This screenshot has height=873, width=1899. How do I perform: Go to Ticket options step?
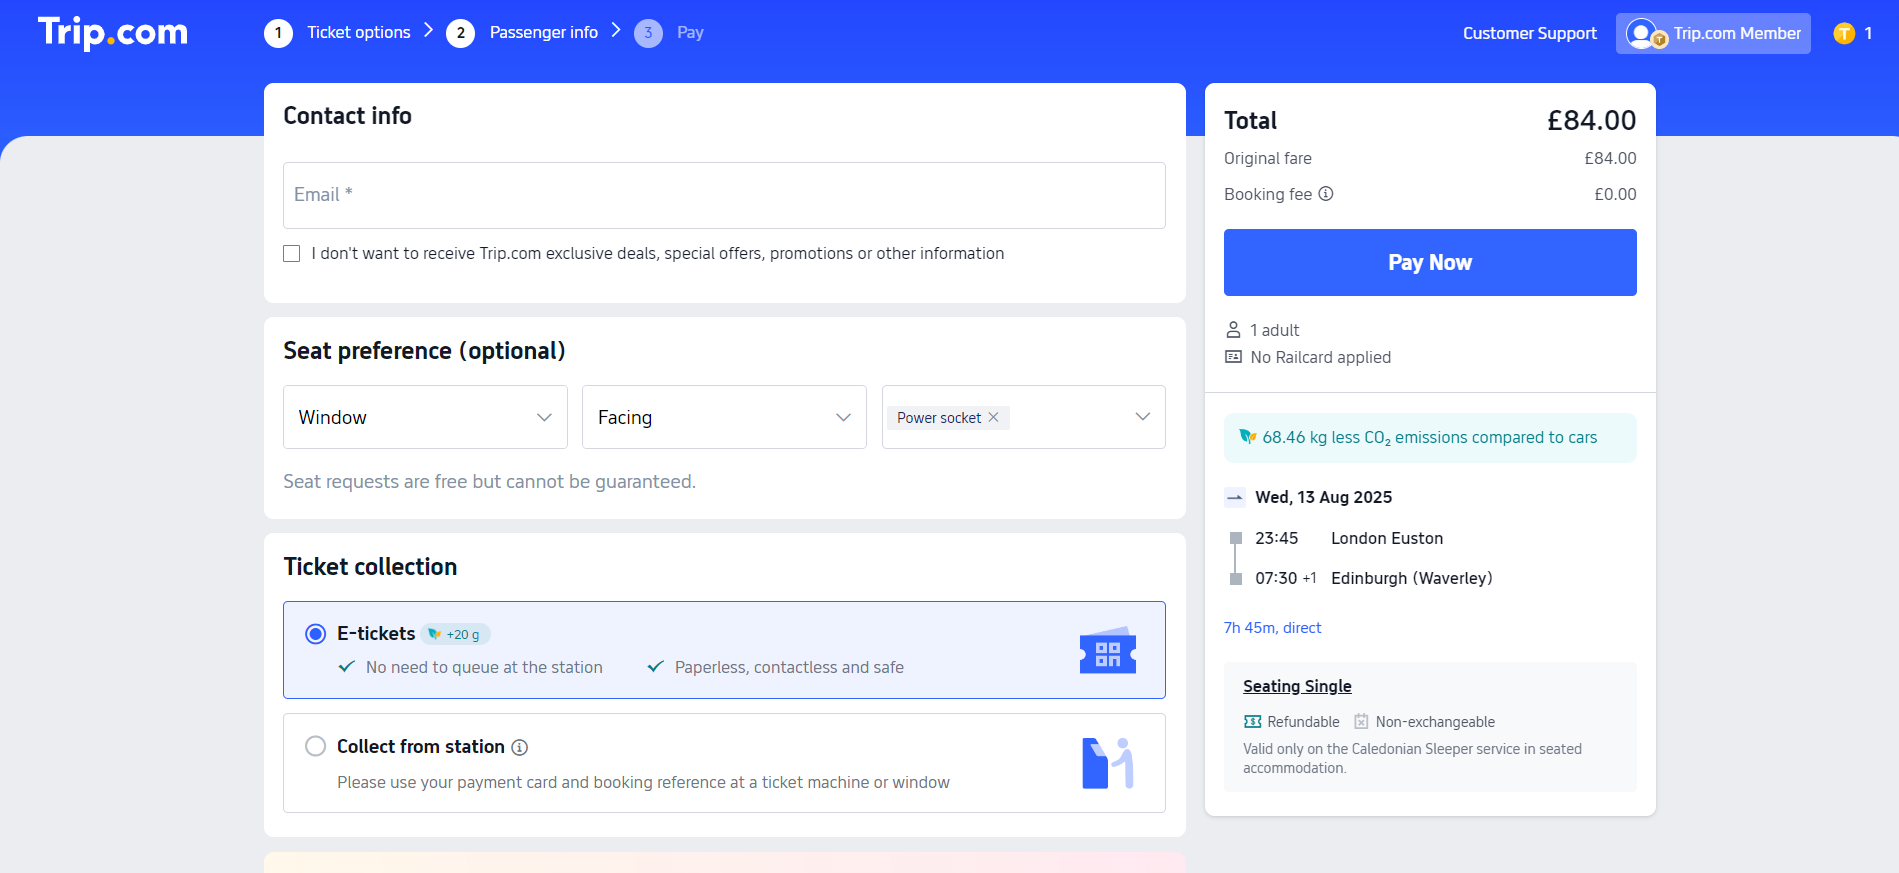click(359, 33)
